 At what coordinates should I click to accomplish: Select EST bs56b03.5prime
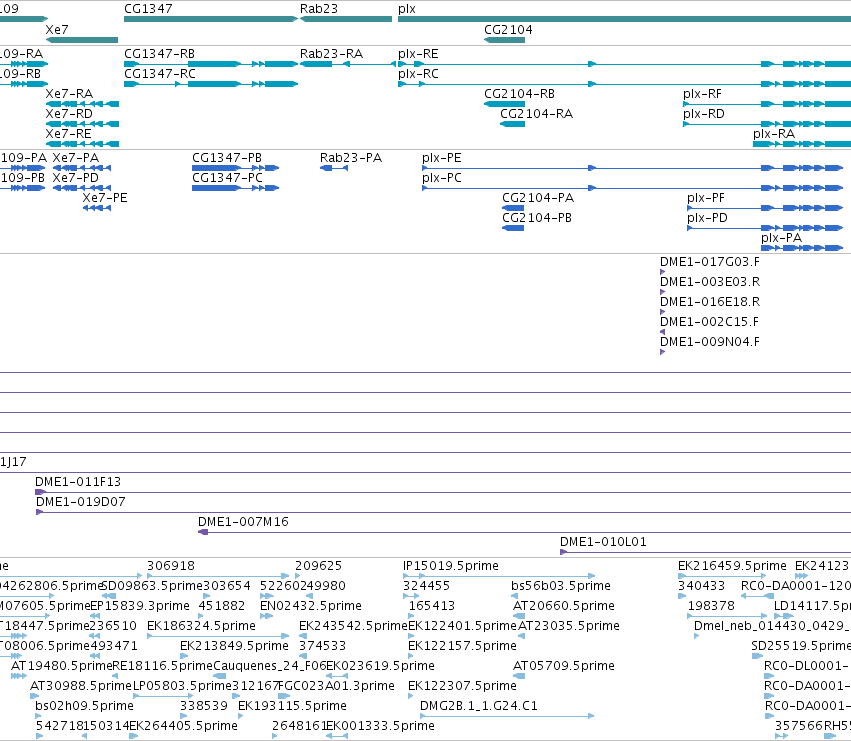coord(515,596)
